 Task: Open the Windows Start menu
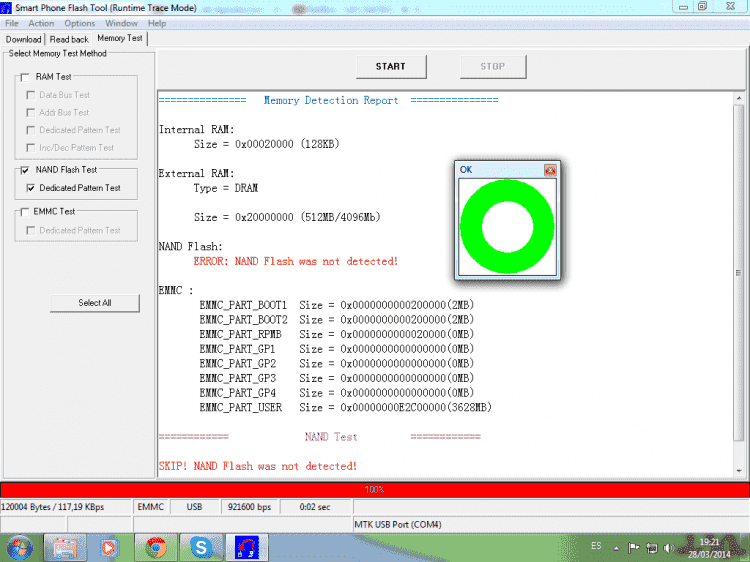tap(19, 548)
